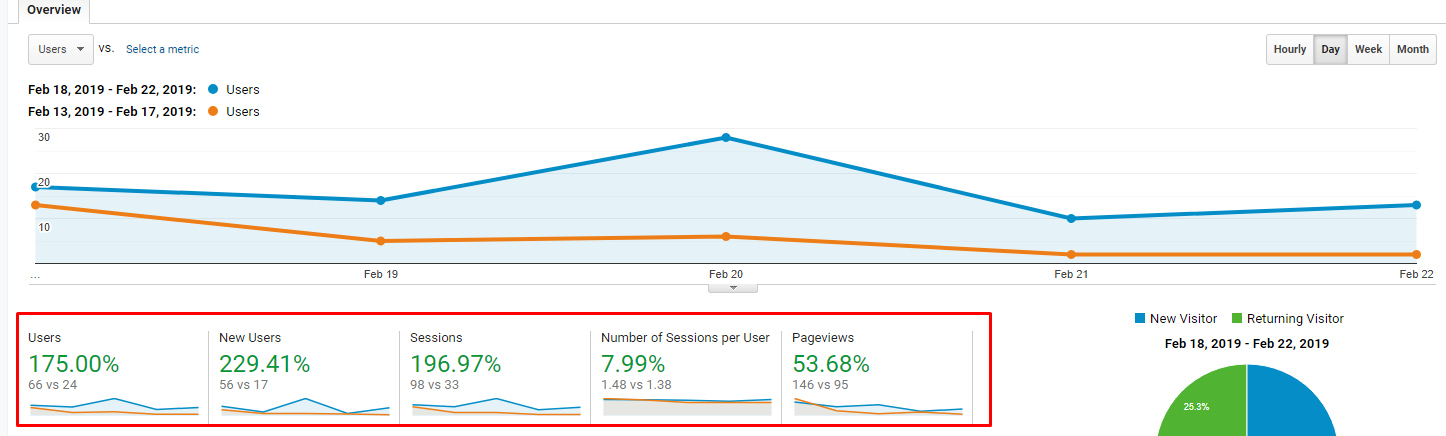Click the blue New Visitor legend swatch
Screen dimensions: 1446x436
pyautogui.click(x=1140, y=319)
